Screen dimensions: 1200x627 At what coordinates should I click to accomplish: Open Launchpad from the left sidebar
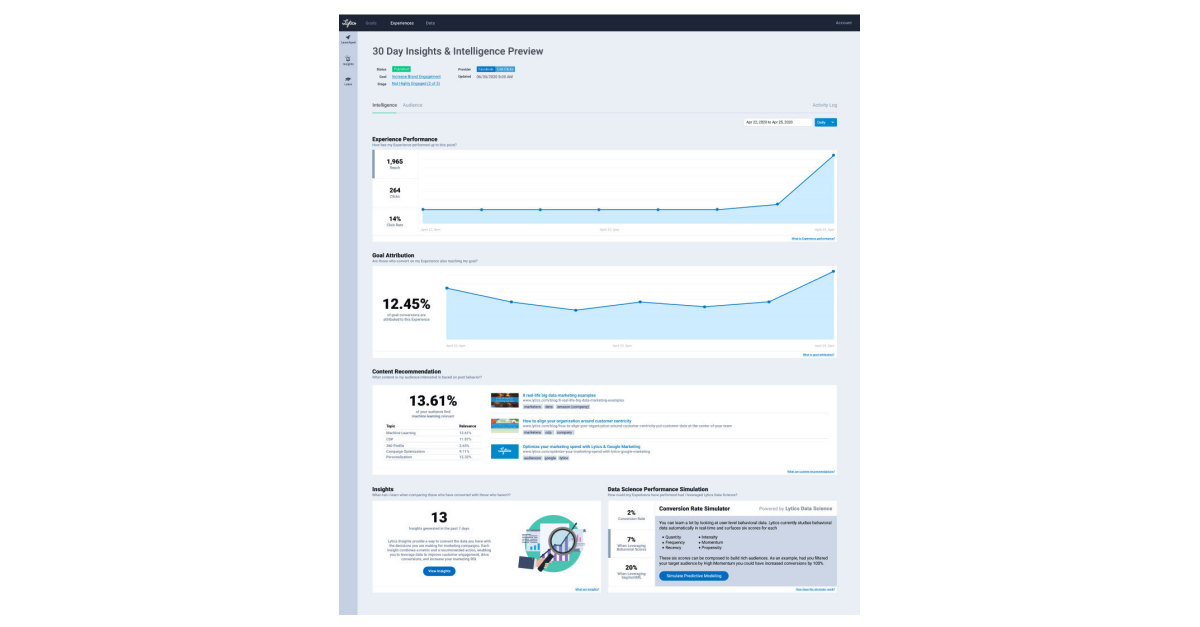[x=348, y=39]
